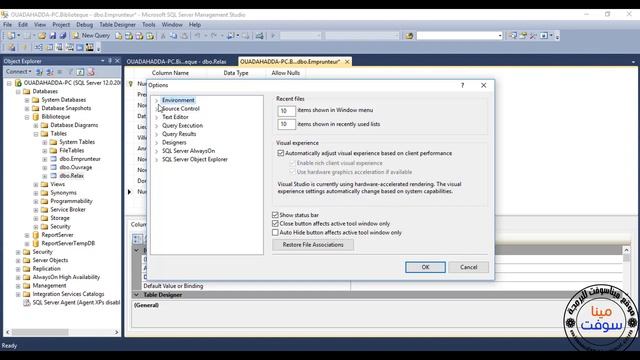Click the Generate Change Script icon in Table Designer toolbar
The image size is (640, 360).
[11, 48]
